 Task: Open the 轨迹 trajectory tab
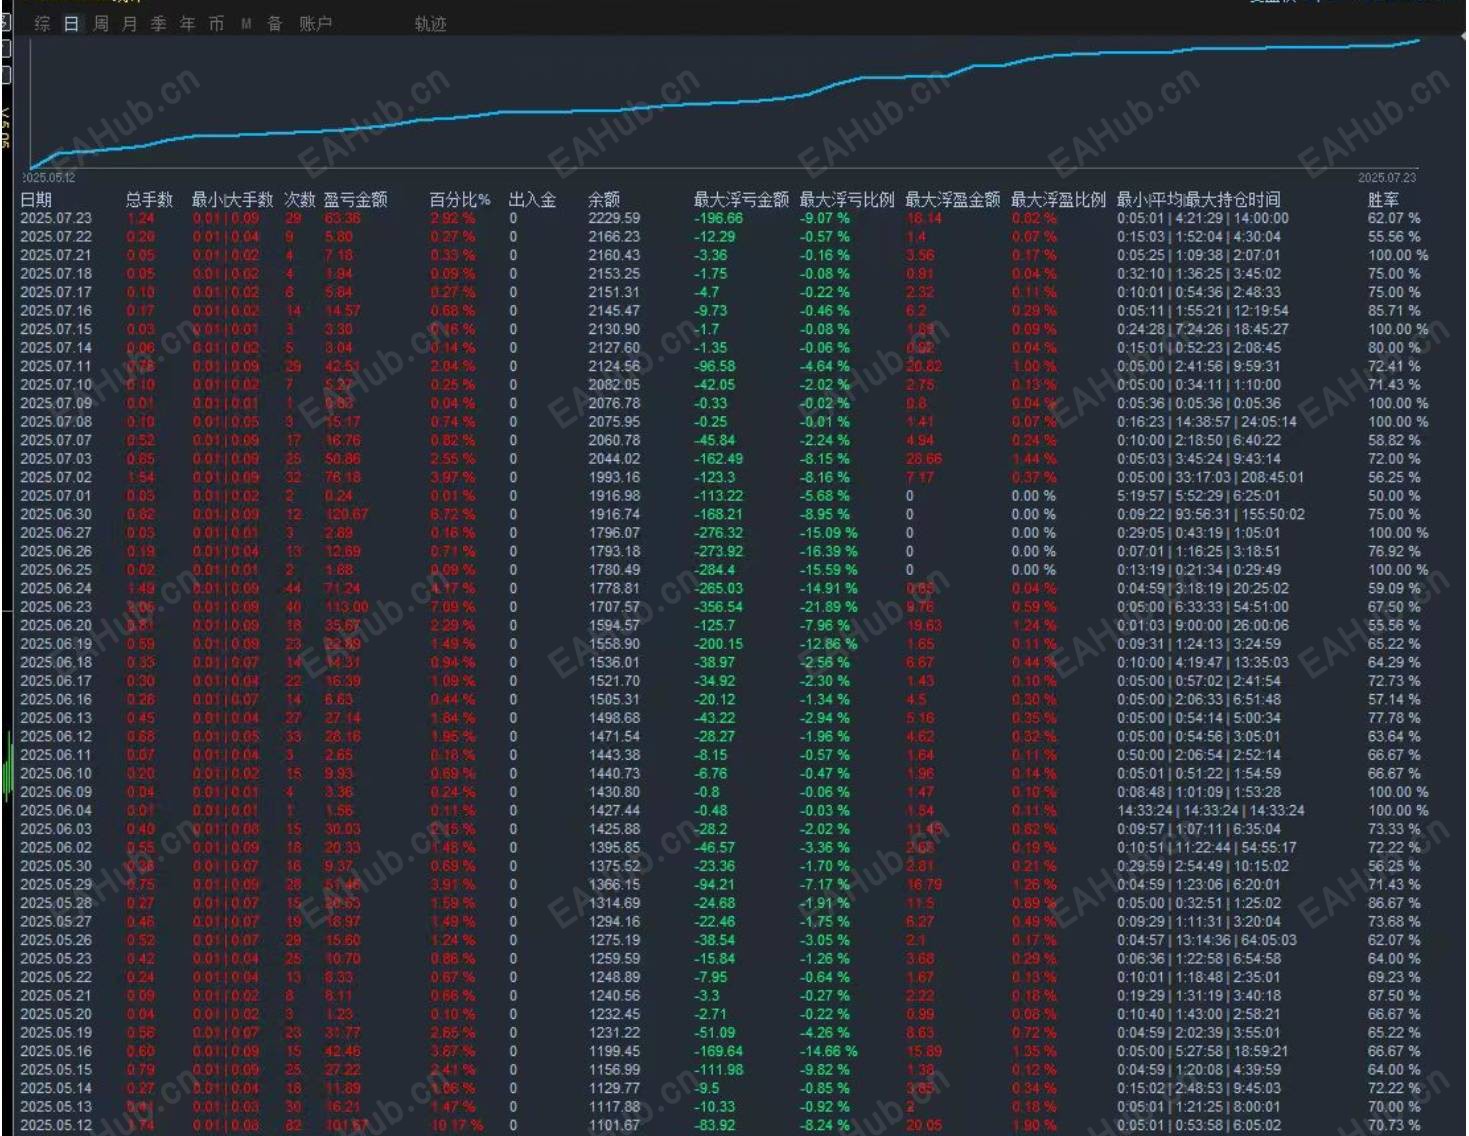pos(430,24)
